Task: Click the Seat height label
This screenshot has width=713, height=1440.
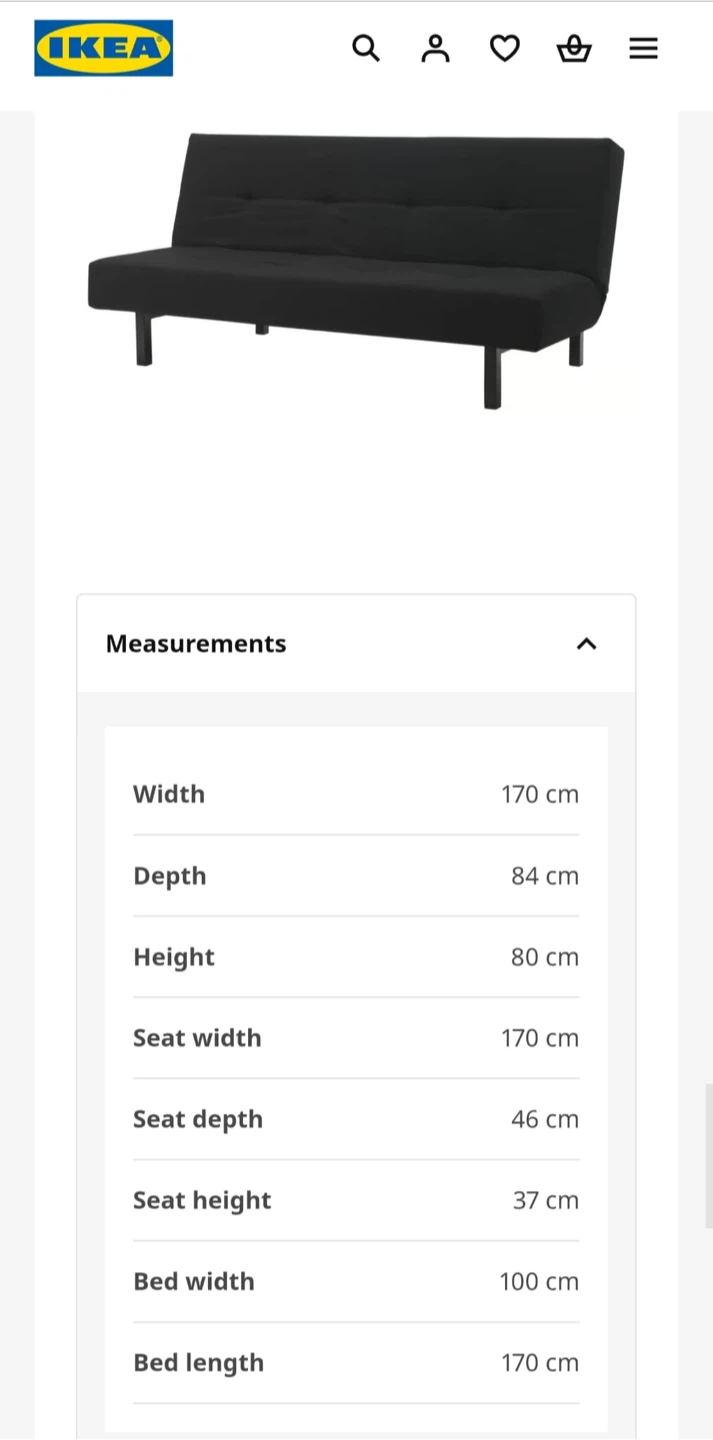Action: coord(202,1200)
